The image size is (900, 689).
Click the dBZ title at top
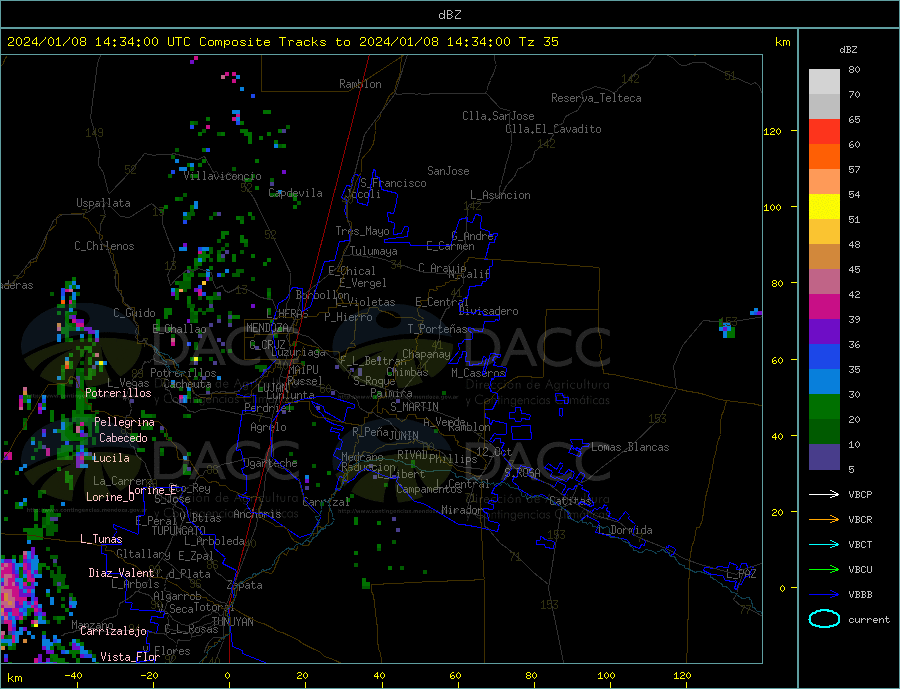(449, 15)
